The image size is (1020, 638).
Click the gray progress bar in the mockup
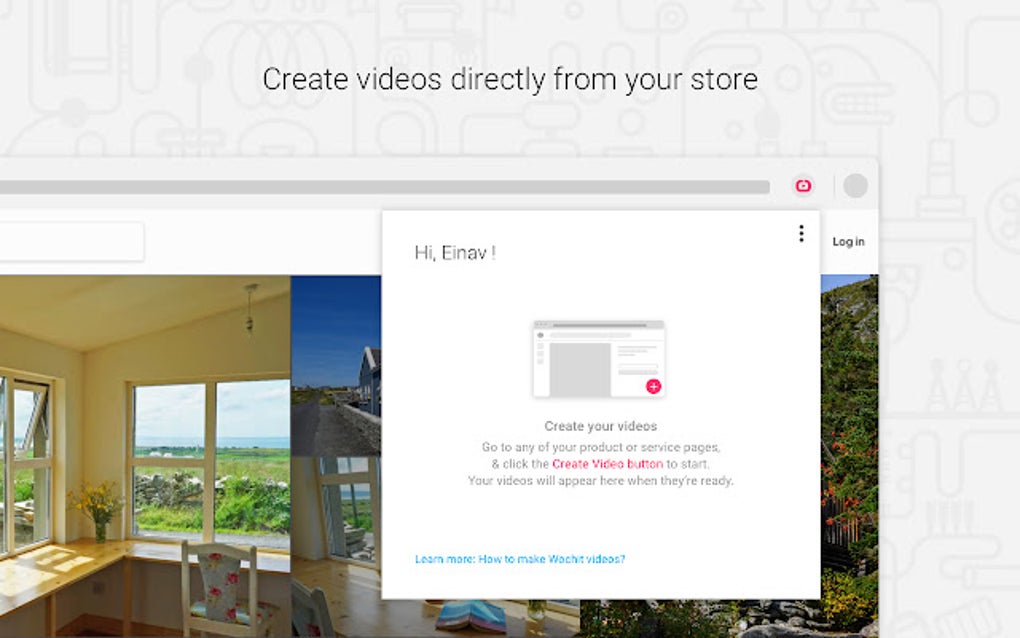point(600,324)
